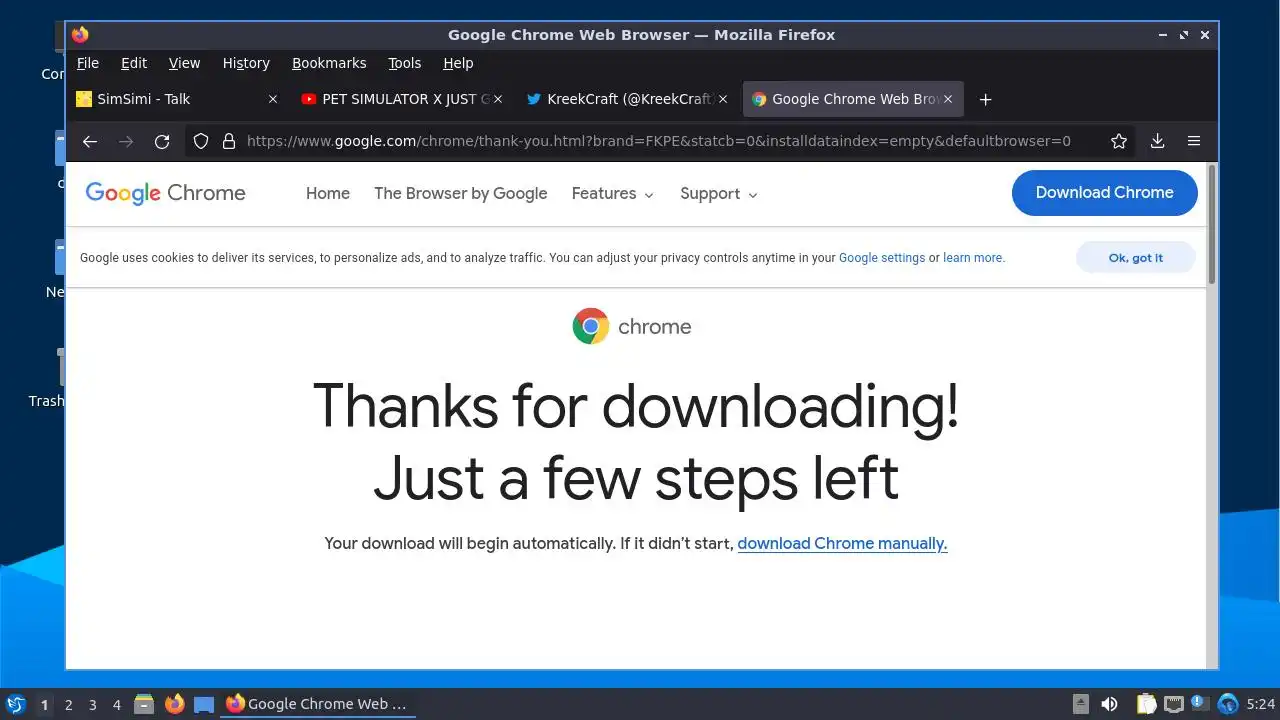Expand the Support dropdown in navigation

pyautogui.click(x=719, y=194)
